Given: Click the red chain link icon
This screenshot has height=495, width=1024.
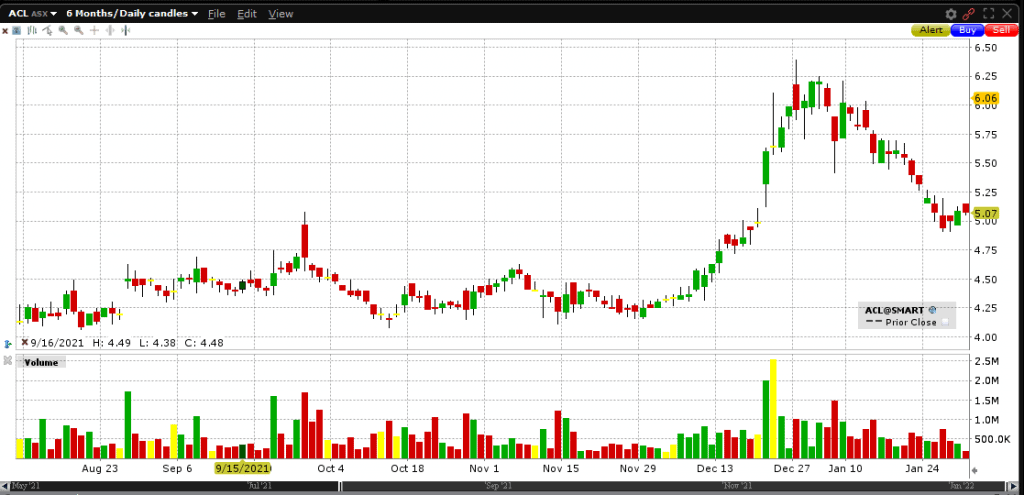Looking at the screenshot, I should click(x=970, y=14).
